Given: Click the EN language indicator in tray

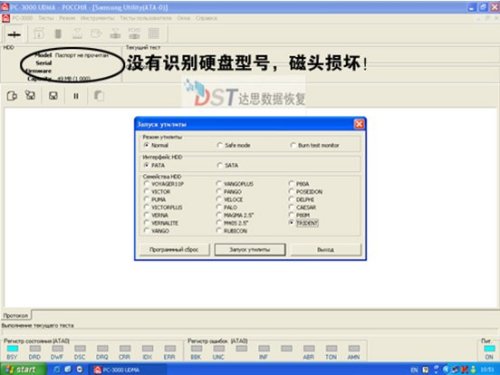Looking at the screenshot, I should click(414, 370).
